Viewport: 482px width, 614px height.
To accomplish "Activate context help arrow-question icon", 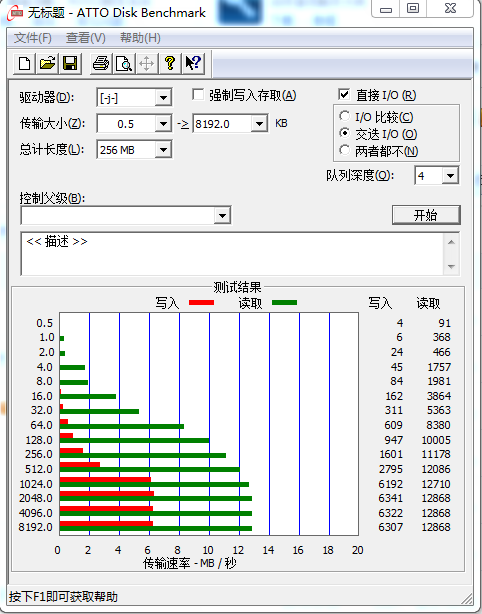I will pos(193,63).
